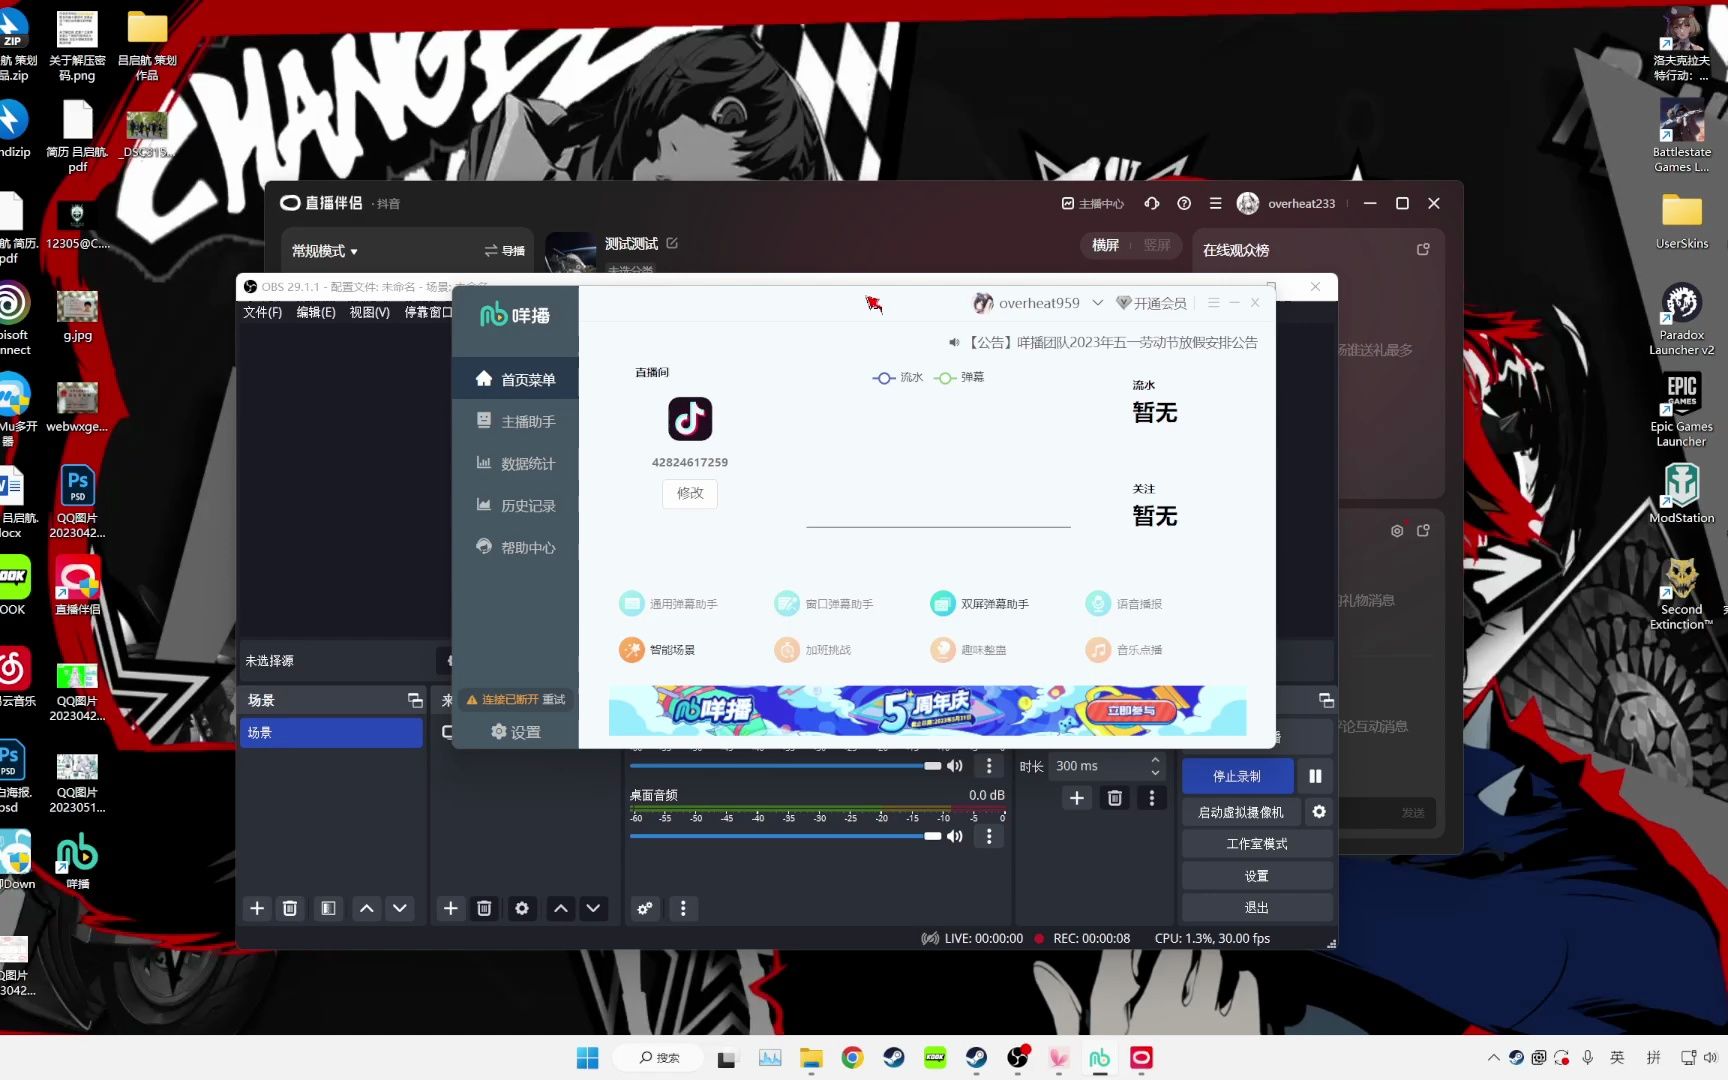Viewport: 1728px width, 1080px height.
Task: Open the 咩播 hamburger menu icon
Action: pyautogui.click(x=1213, y=302)
